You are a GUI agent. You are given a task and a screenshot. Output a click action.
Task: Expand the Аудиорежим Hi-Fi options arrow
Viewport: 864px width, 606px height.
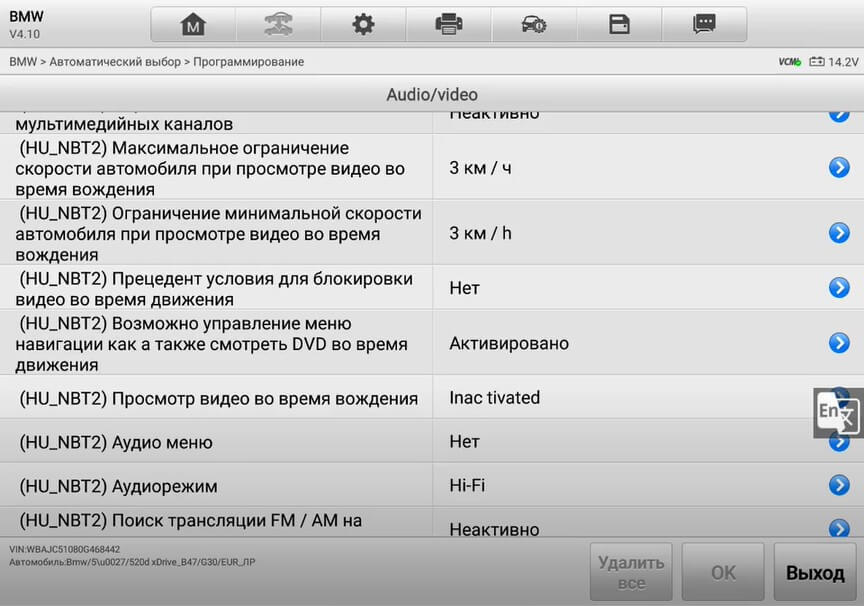[839, 485]
